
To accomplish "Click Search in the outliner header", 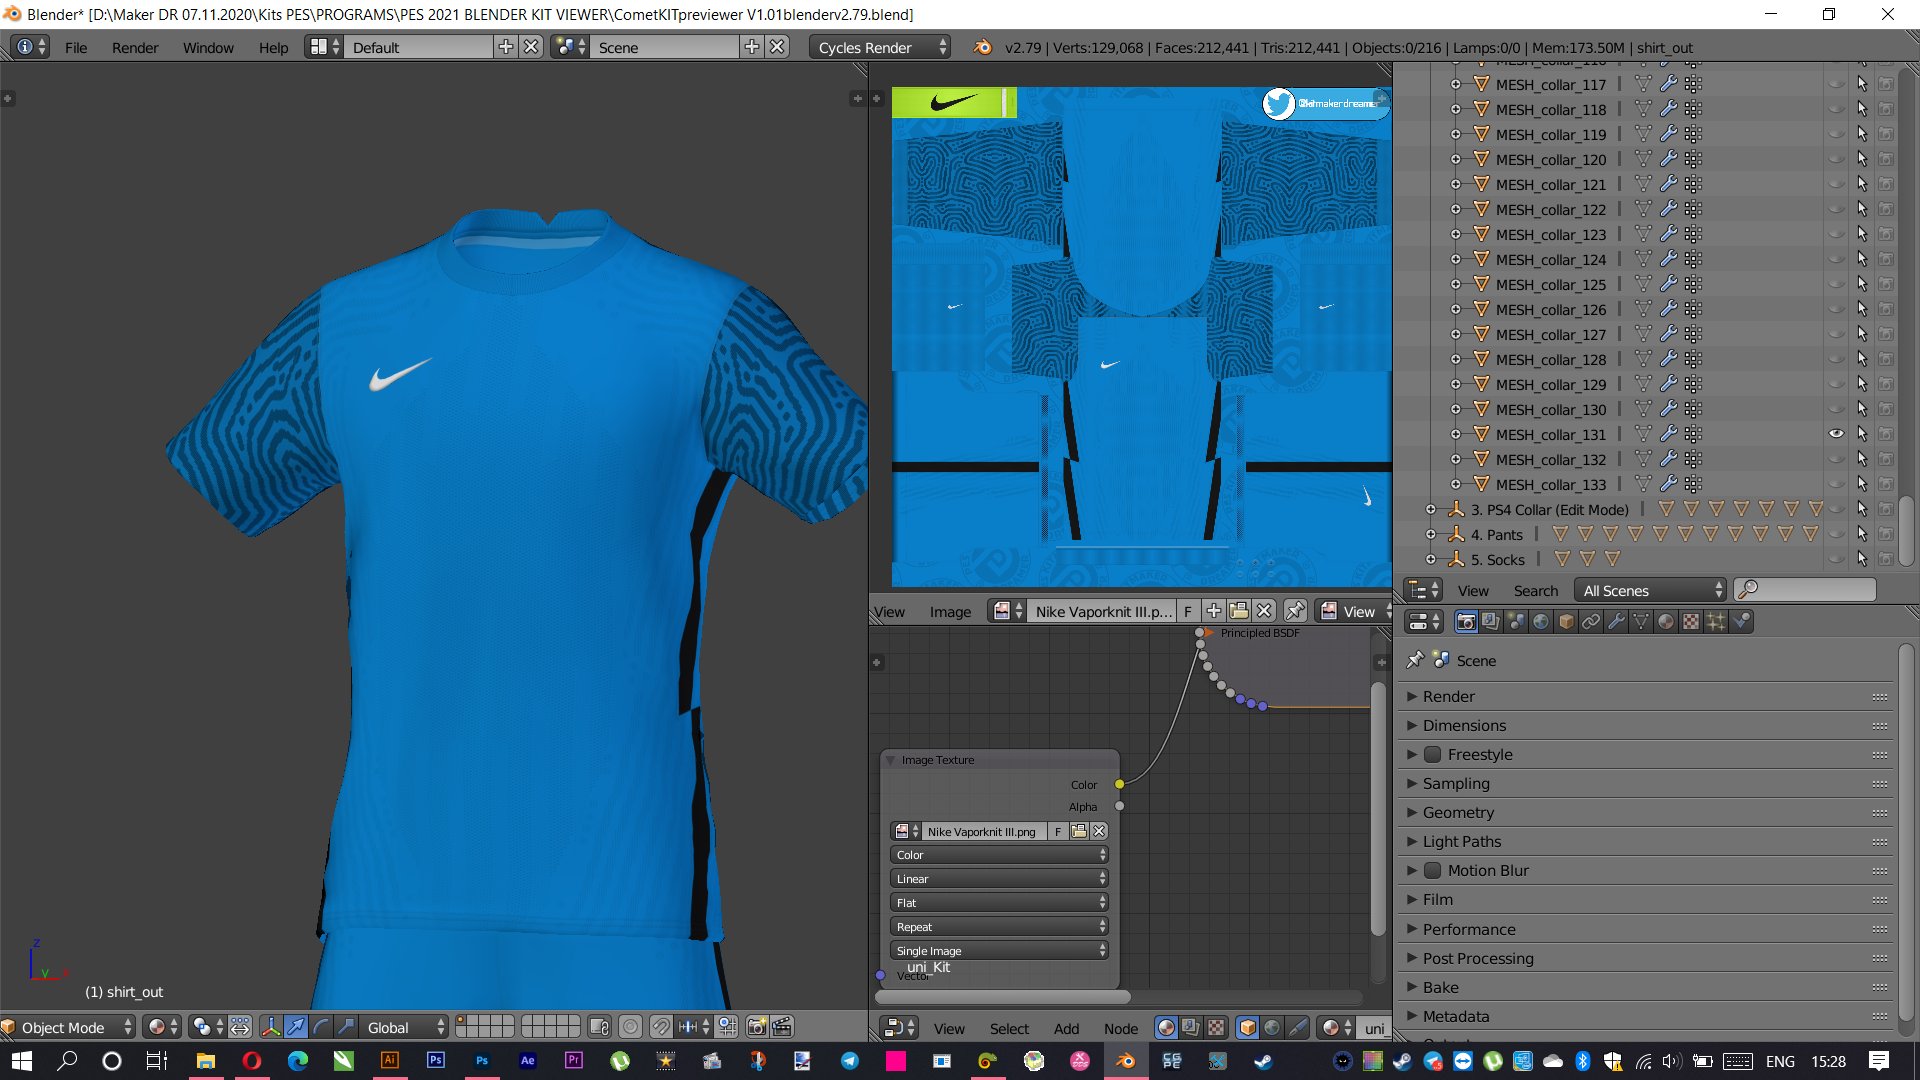I will pyautogui.click(x=1535, y=590).
